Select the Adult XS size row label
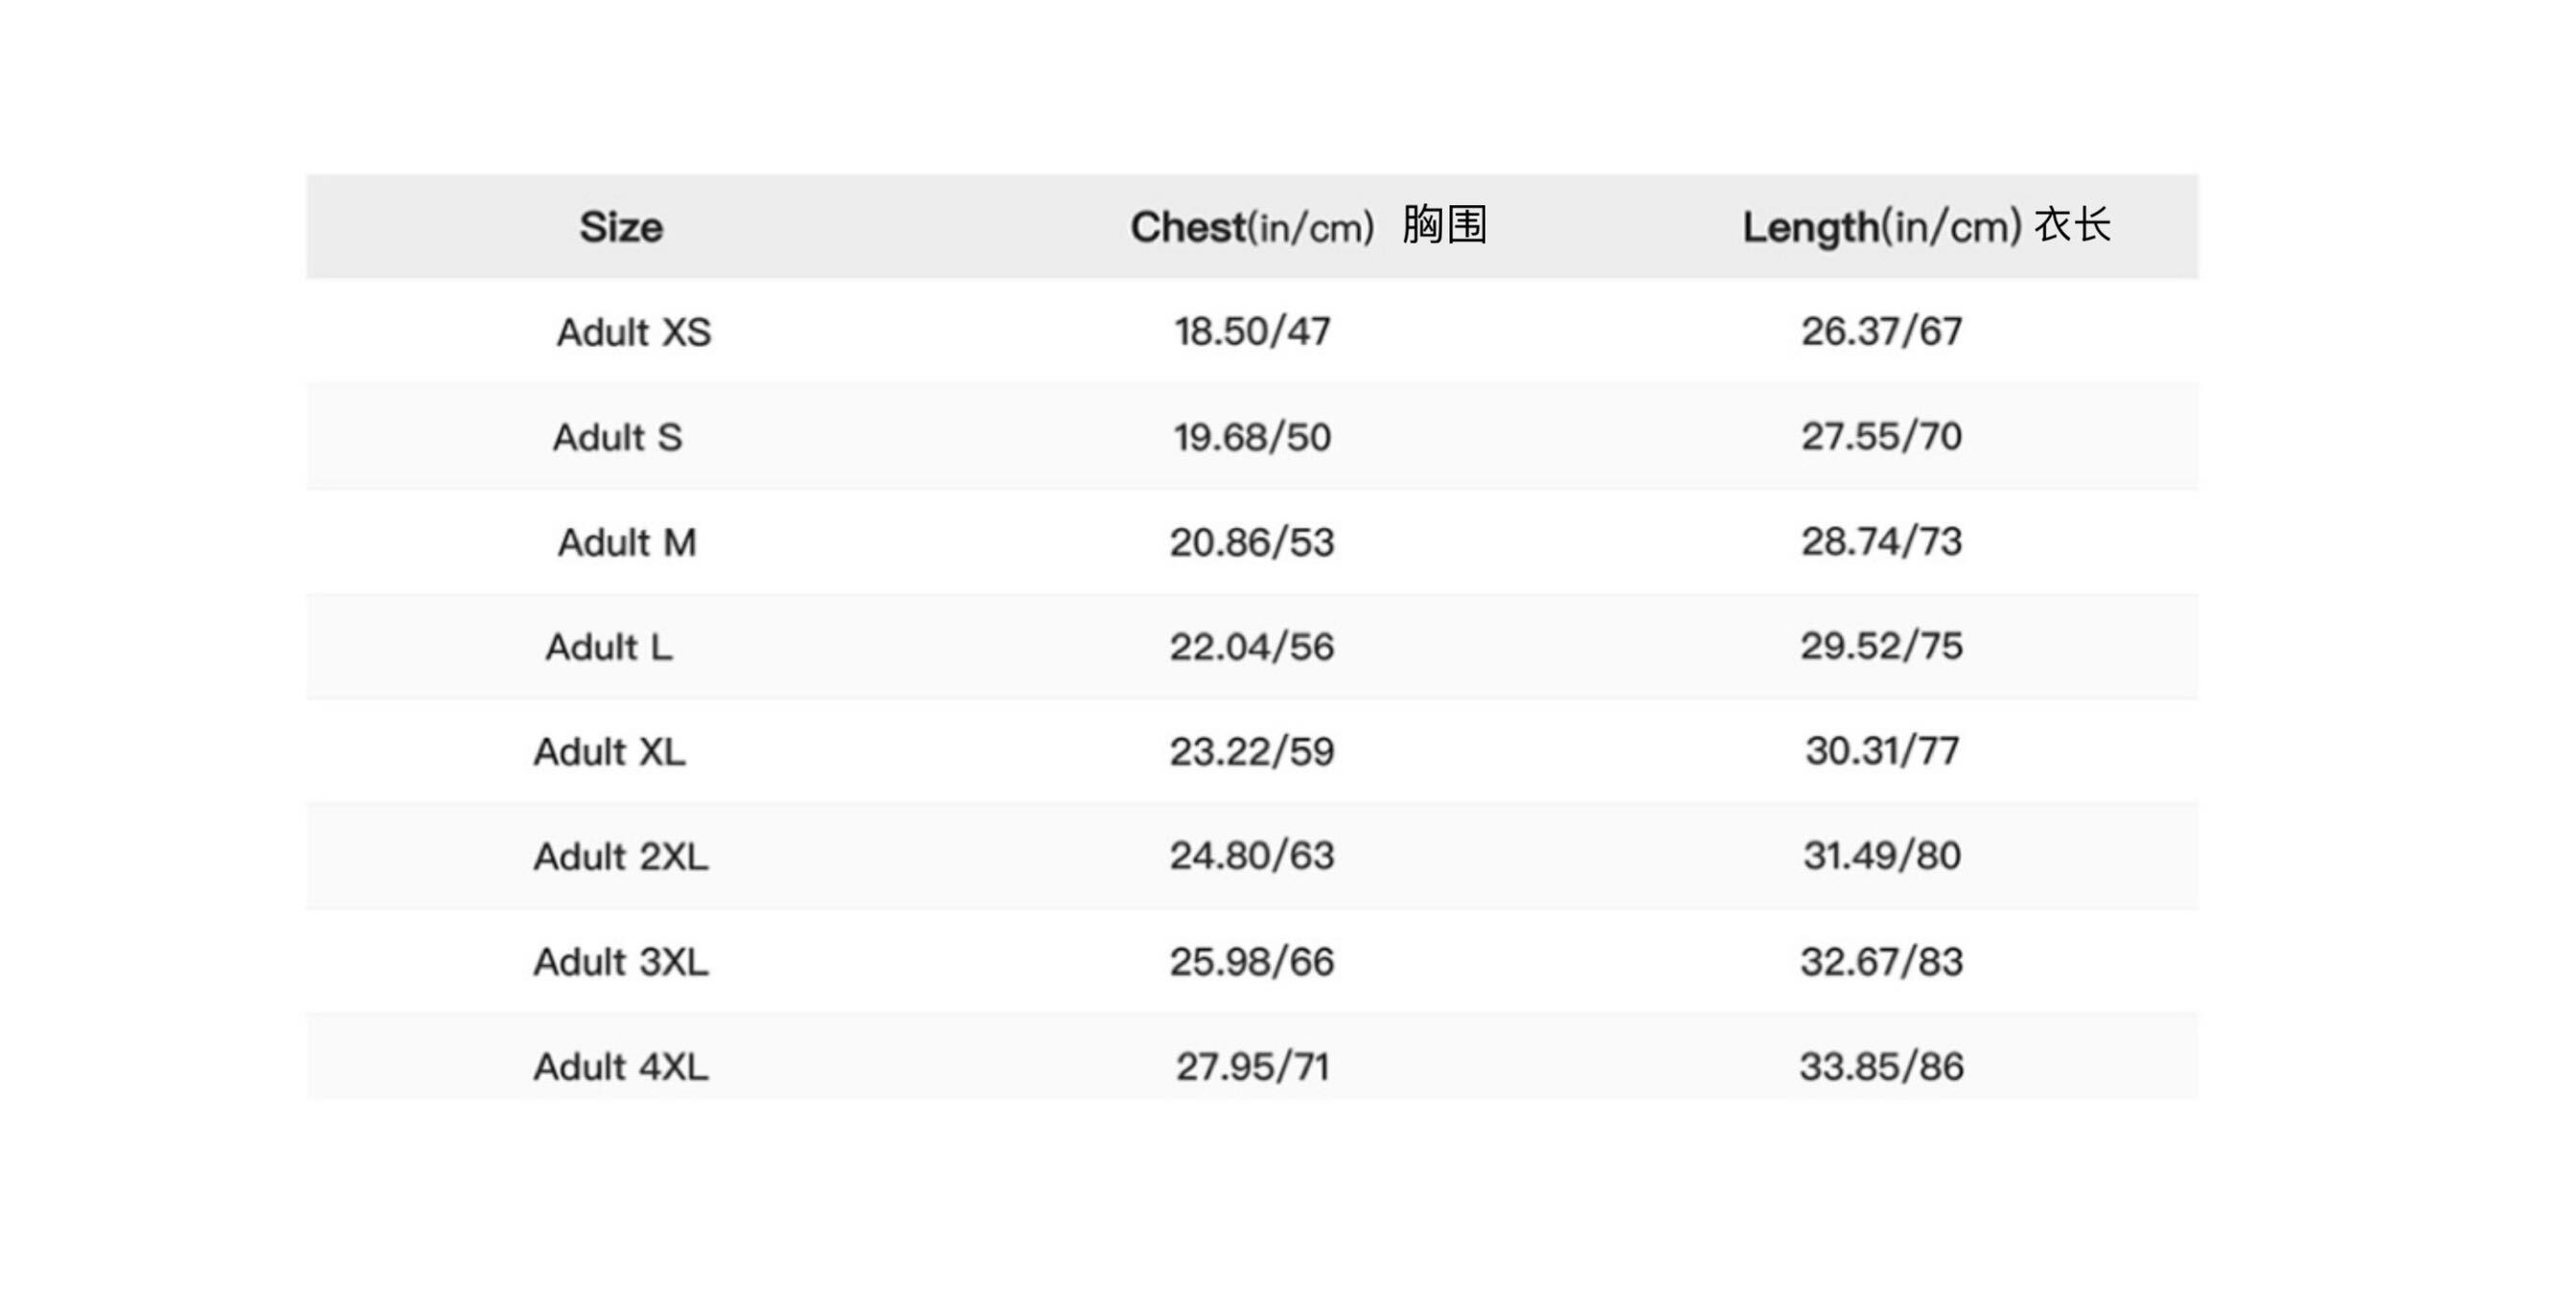This screenshot has height=1307, width=2576. click(x=634, y=332)
